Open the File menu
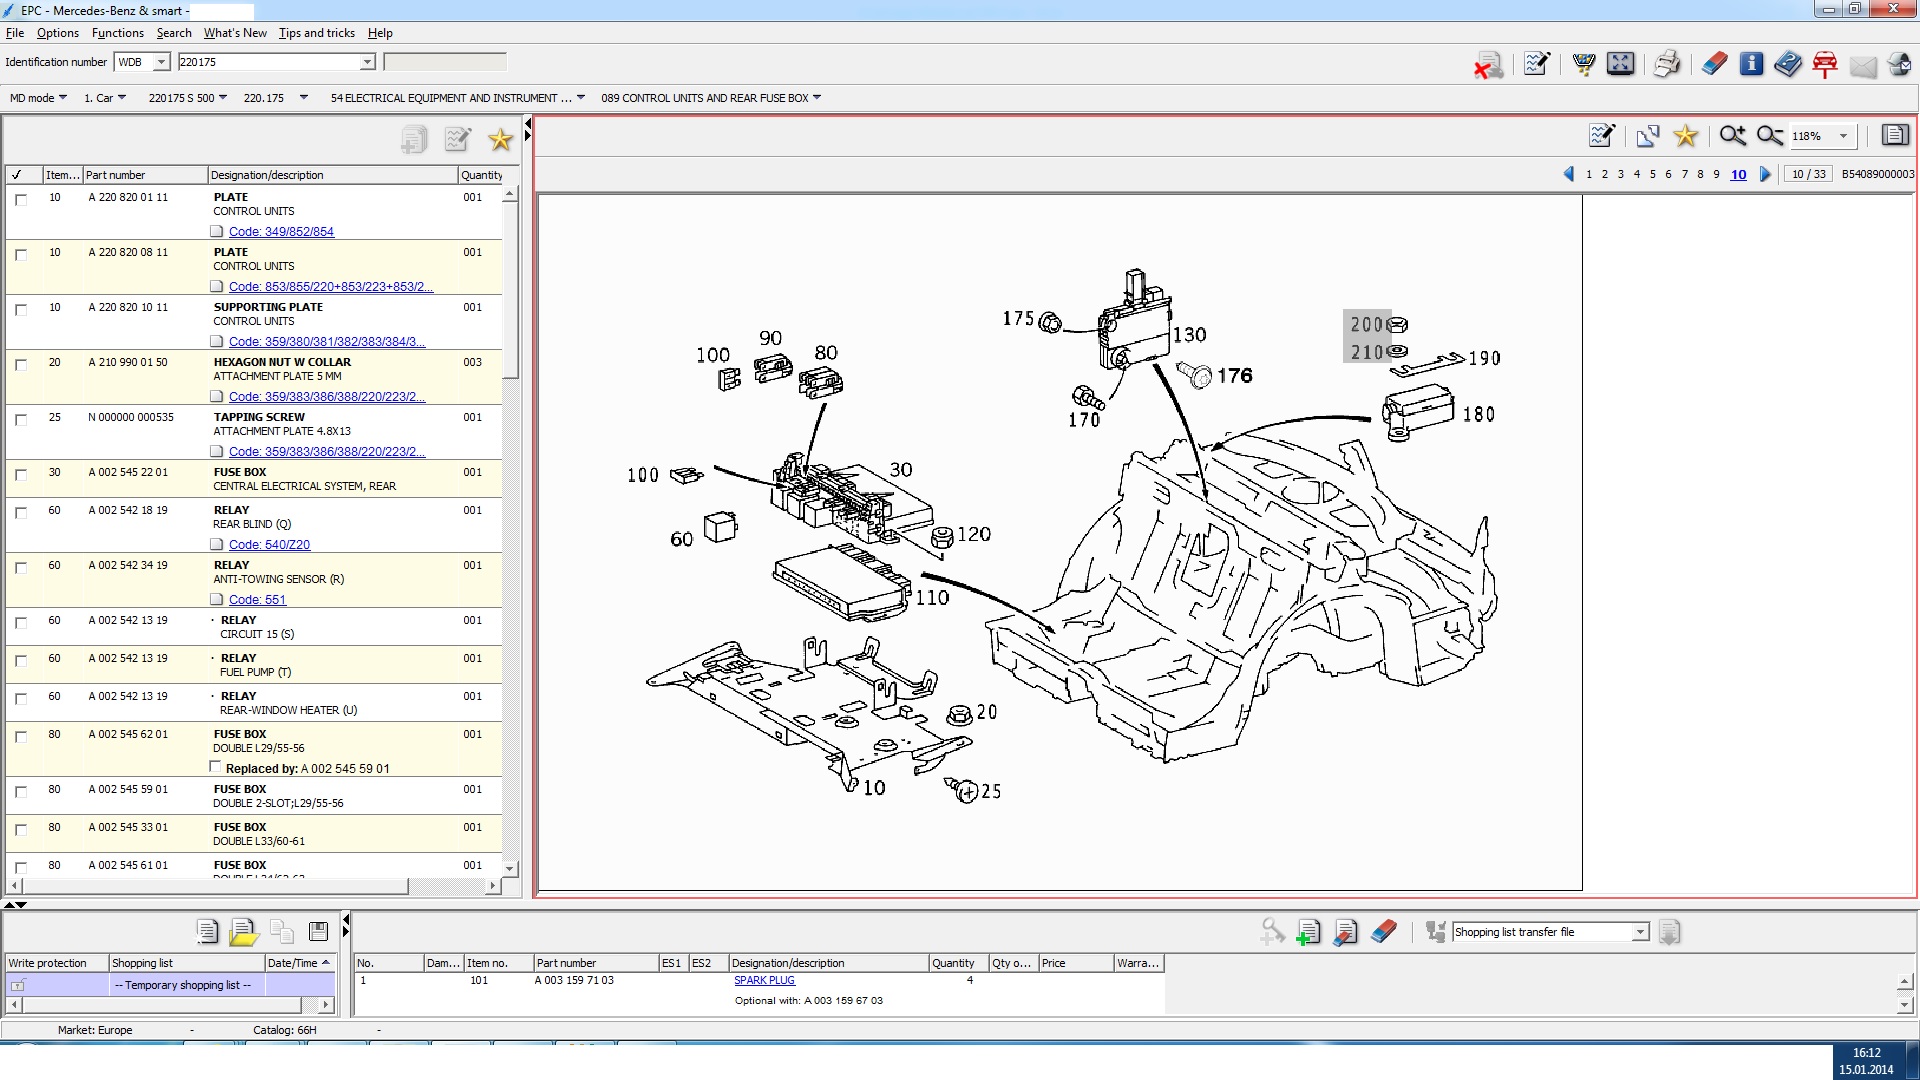This screenshot has width=1920, height=1080. point(15,33)
